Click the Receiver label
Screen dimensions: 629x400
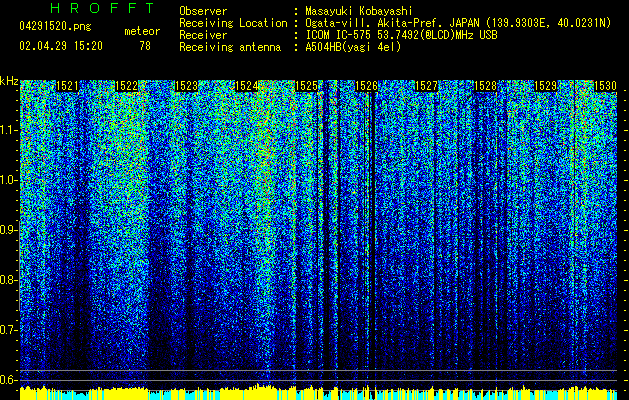click(x=203, y=35)
